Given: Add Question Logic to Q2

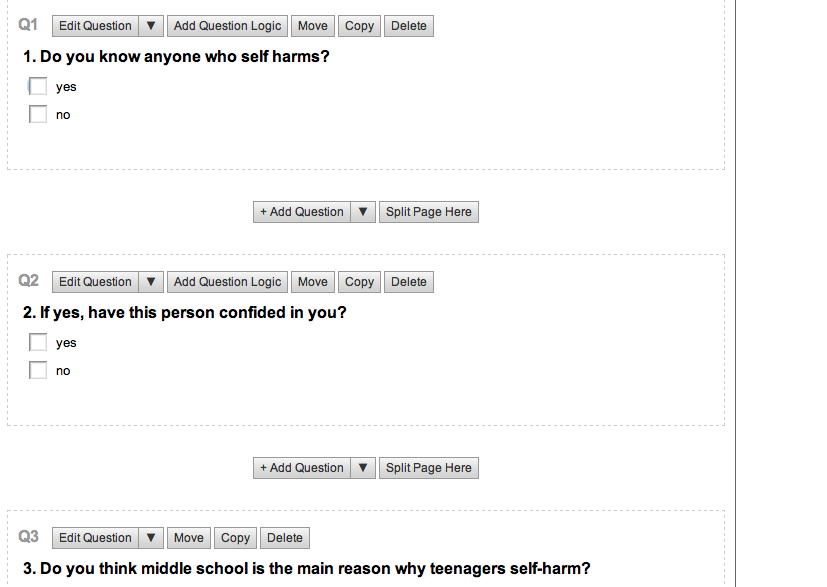Looking at the screenshot, I should pyautogui.click(x=228, y=282).
